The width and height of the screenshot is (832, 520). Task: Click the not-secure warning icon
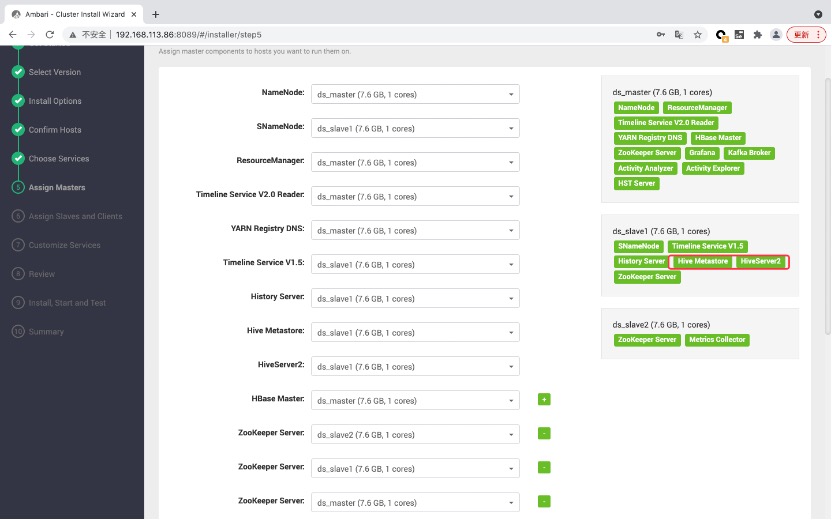point(73,34)
